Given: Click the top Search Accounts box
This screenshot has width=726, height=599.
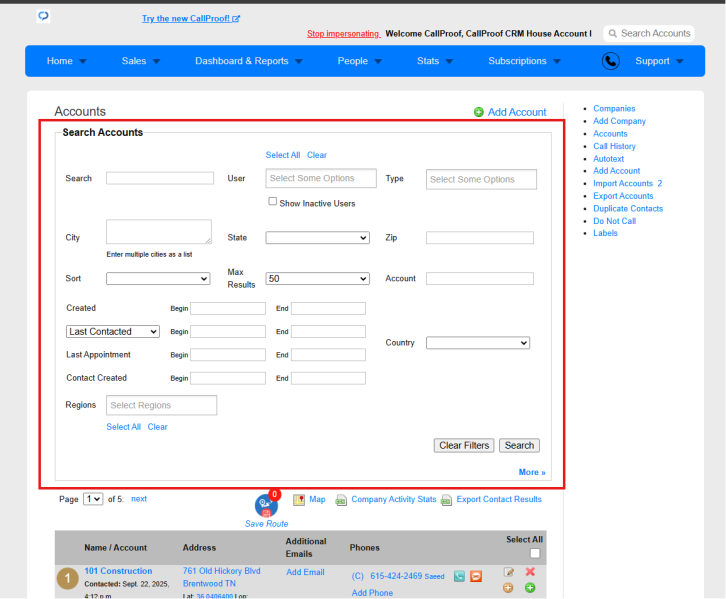Looking at the screenshot, I should click(x=649, y=34).
